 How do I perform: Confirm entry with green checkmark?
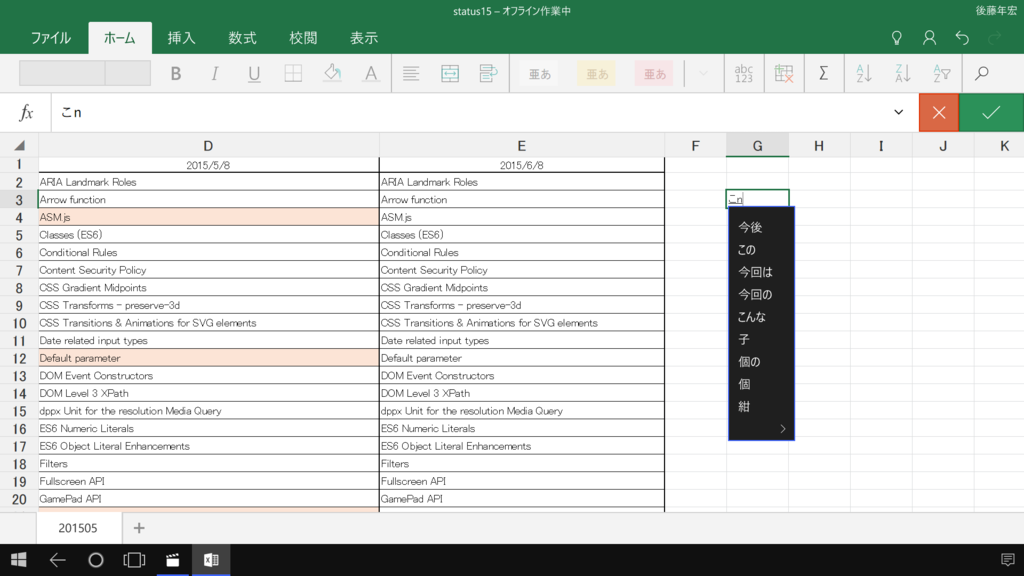point(991,112)
